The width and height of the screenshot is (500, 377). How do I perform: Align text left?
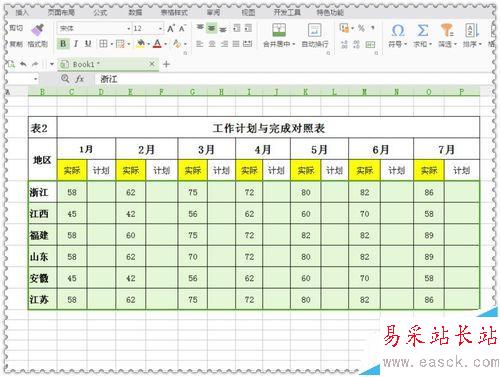[200, 44]
